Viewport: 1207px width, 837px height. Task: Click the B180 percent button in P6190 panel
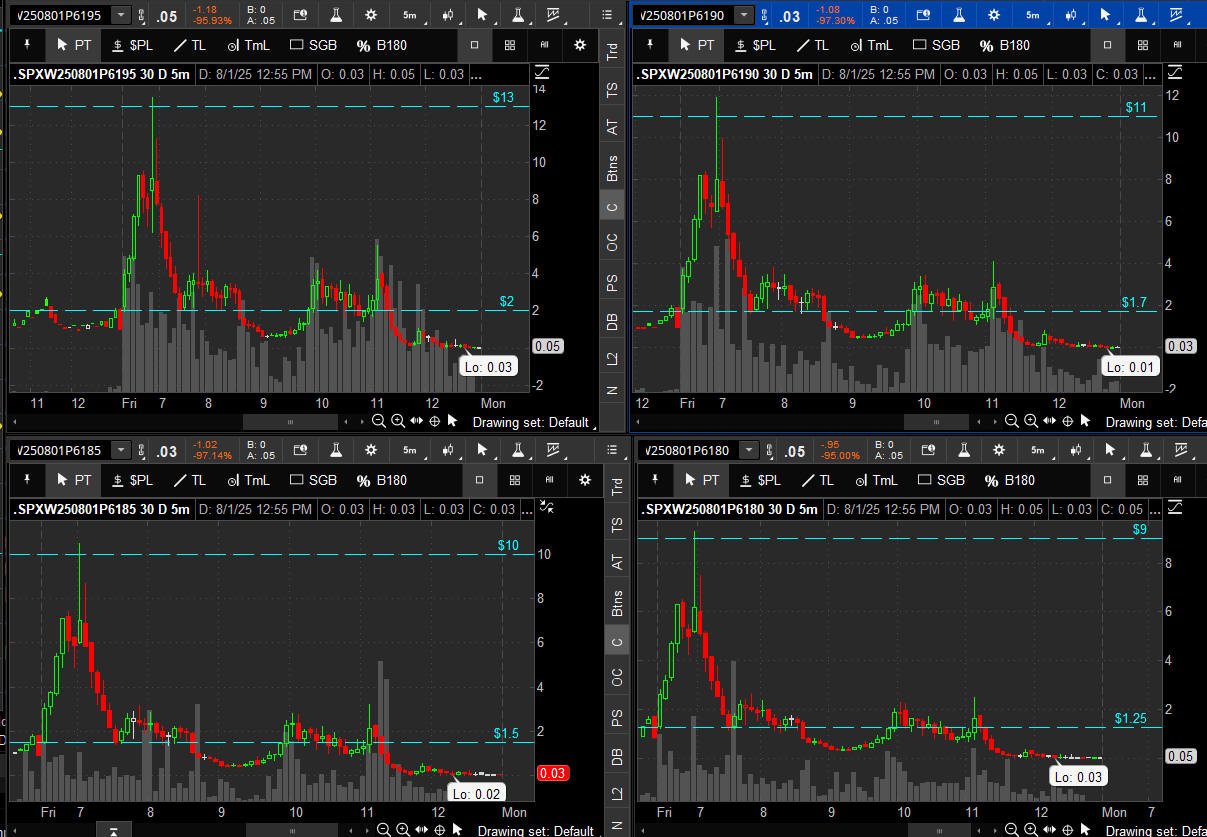(1004, 45)
